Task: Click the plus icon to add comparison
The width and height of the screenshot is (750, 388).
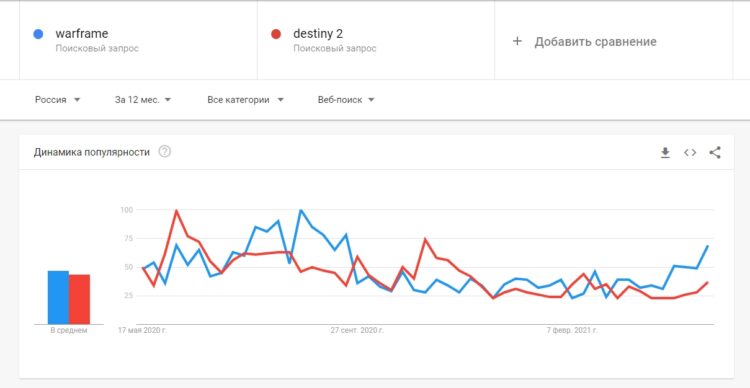Action: (x=517, y=41)
